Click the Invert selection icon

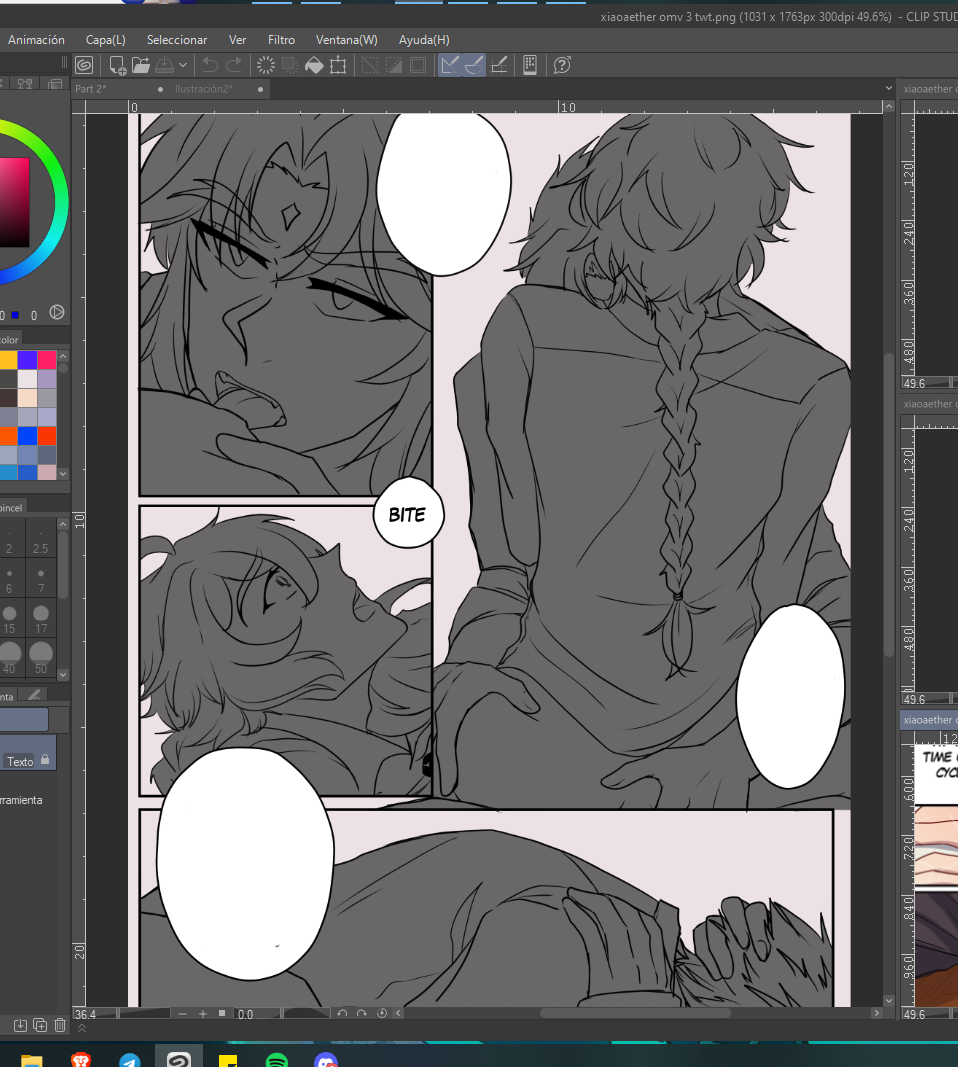coord(394,65)
